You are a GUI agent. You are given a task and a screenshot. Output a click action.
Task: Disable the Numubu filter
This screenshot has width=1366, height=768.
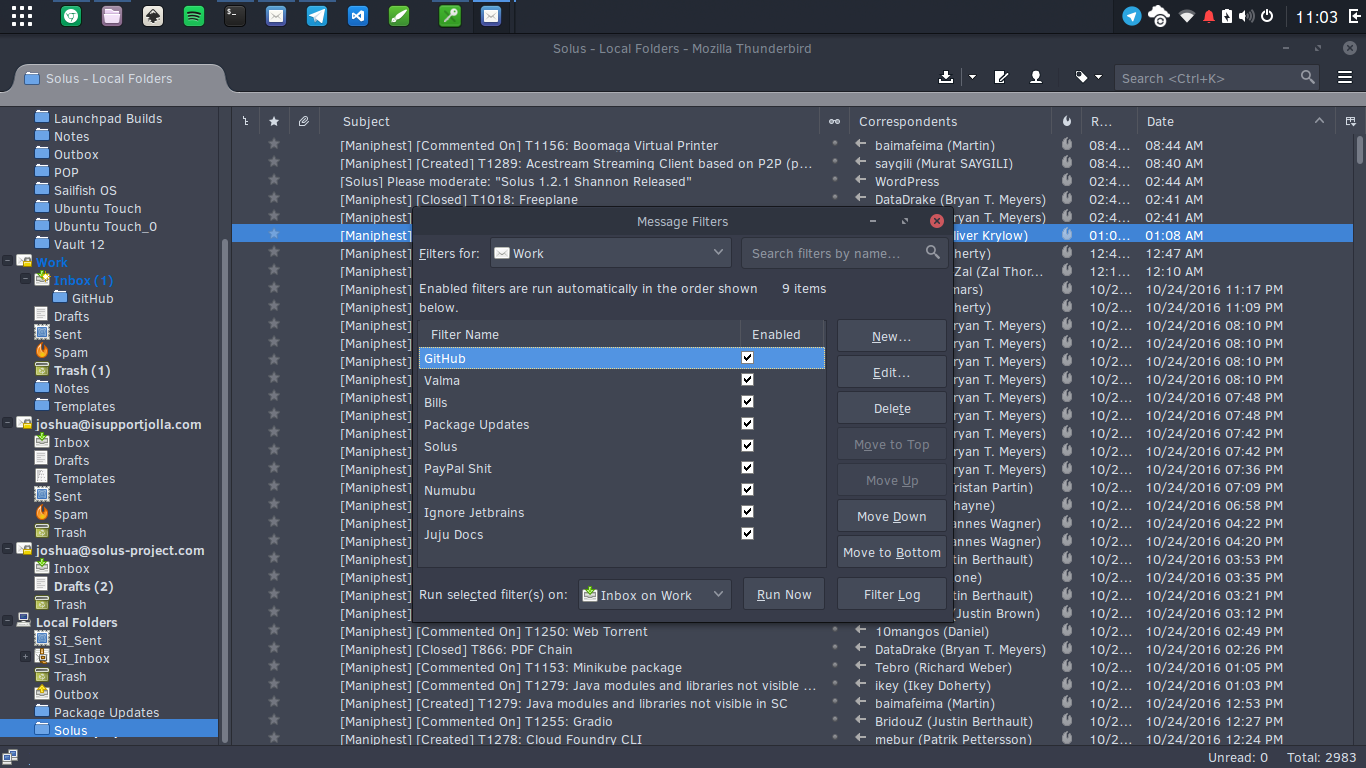(747, 490)
